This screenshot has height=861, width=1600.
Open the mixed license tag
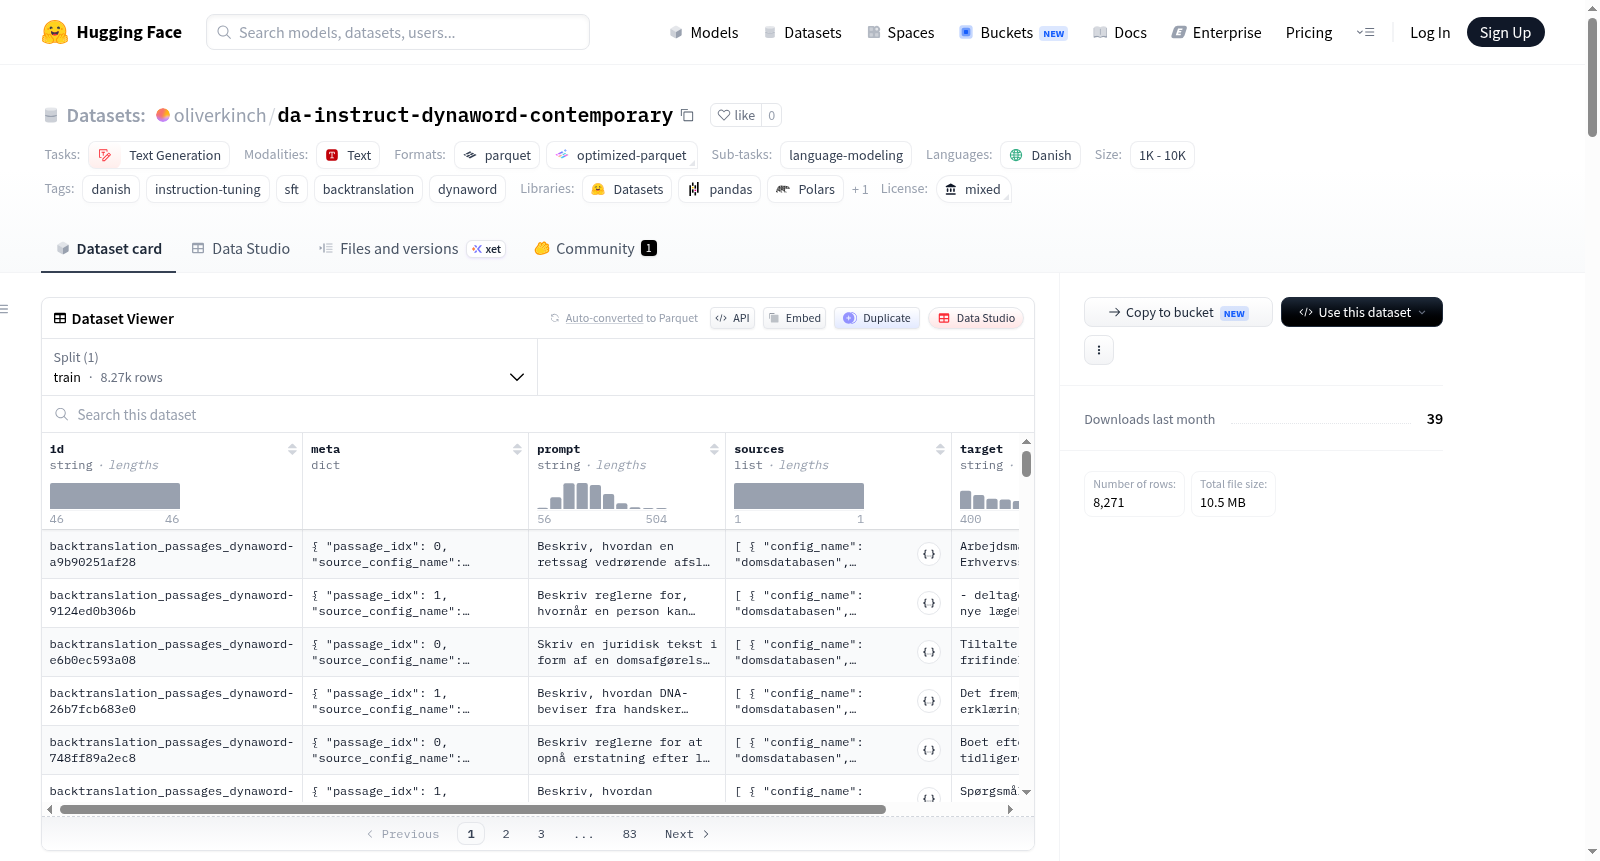[x=973, y=189]
